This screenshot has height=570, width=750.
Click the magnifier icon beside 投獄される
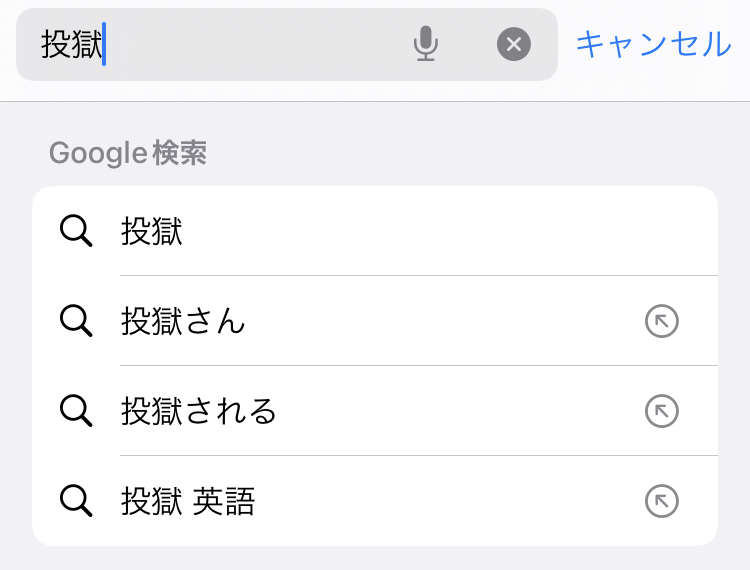point(76,411)
